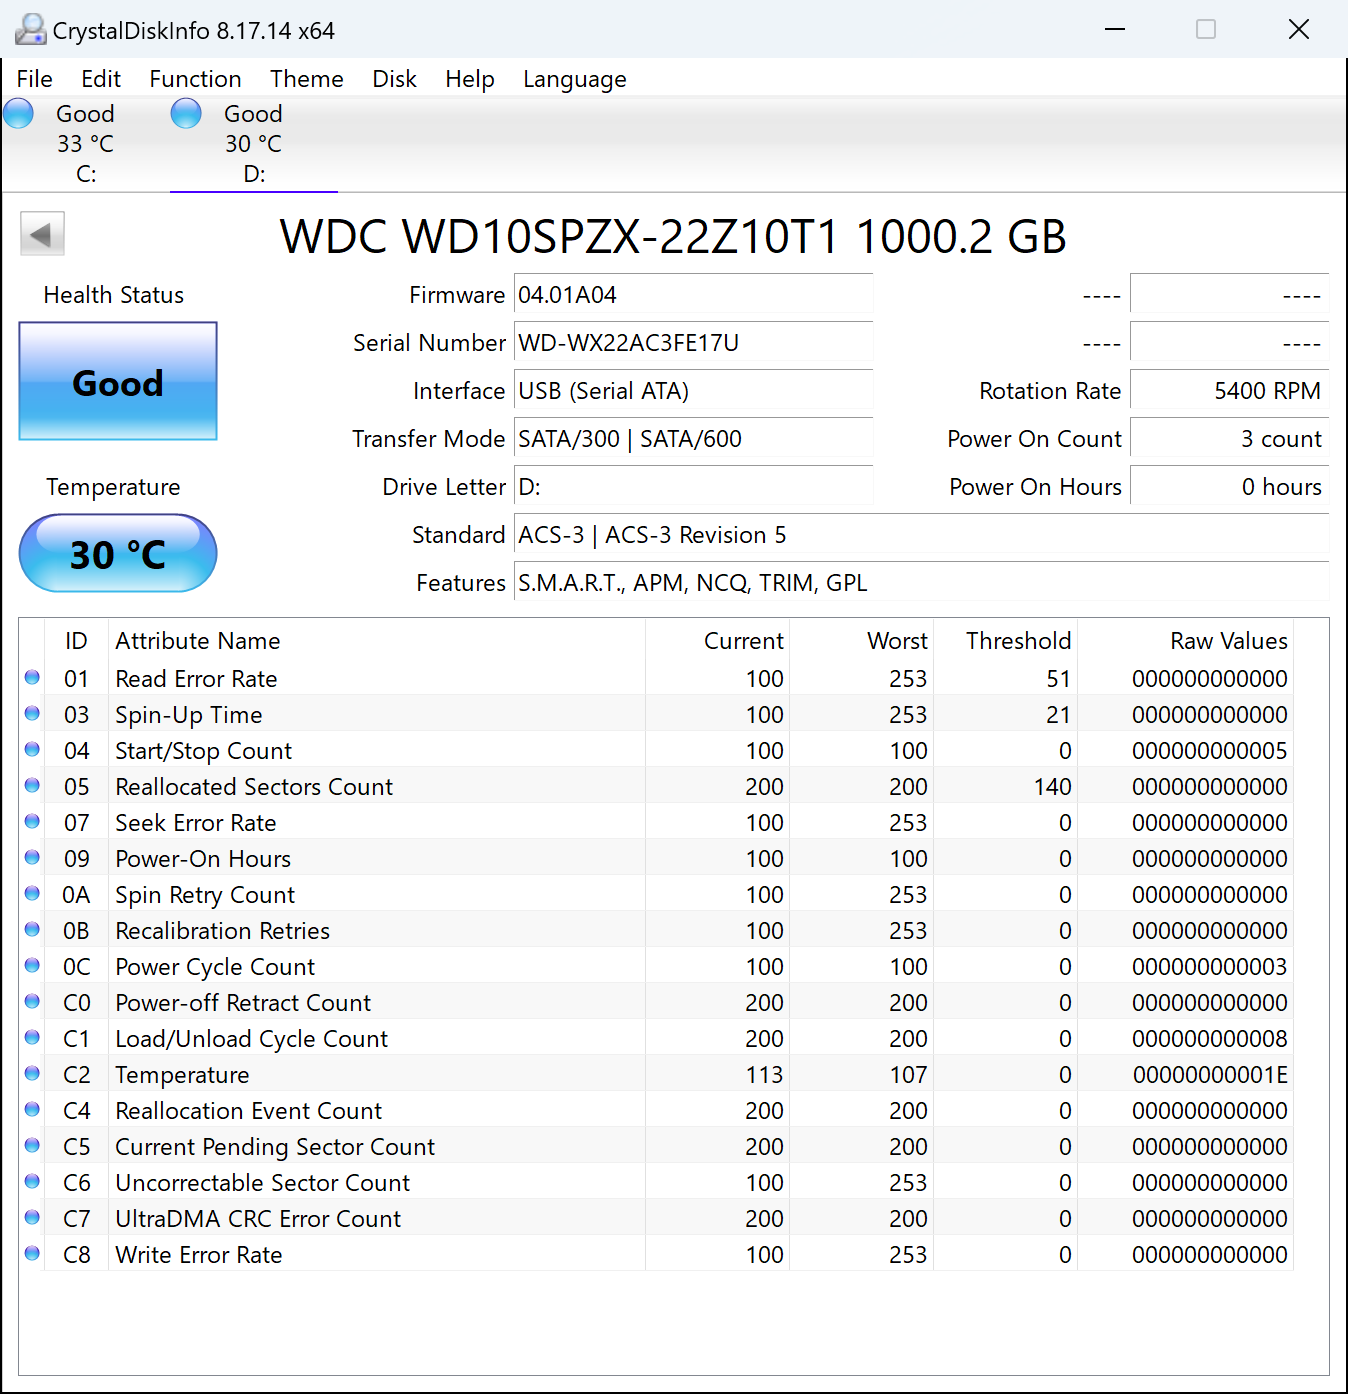Viewport: 1348px width, 1394px height.
Task: Select the D: drive tab at 30 °C
Action: 254,144
